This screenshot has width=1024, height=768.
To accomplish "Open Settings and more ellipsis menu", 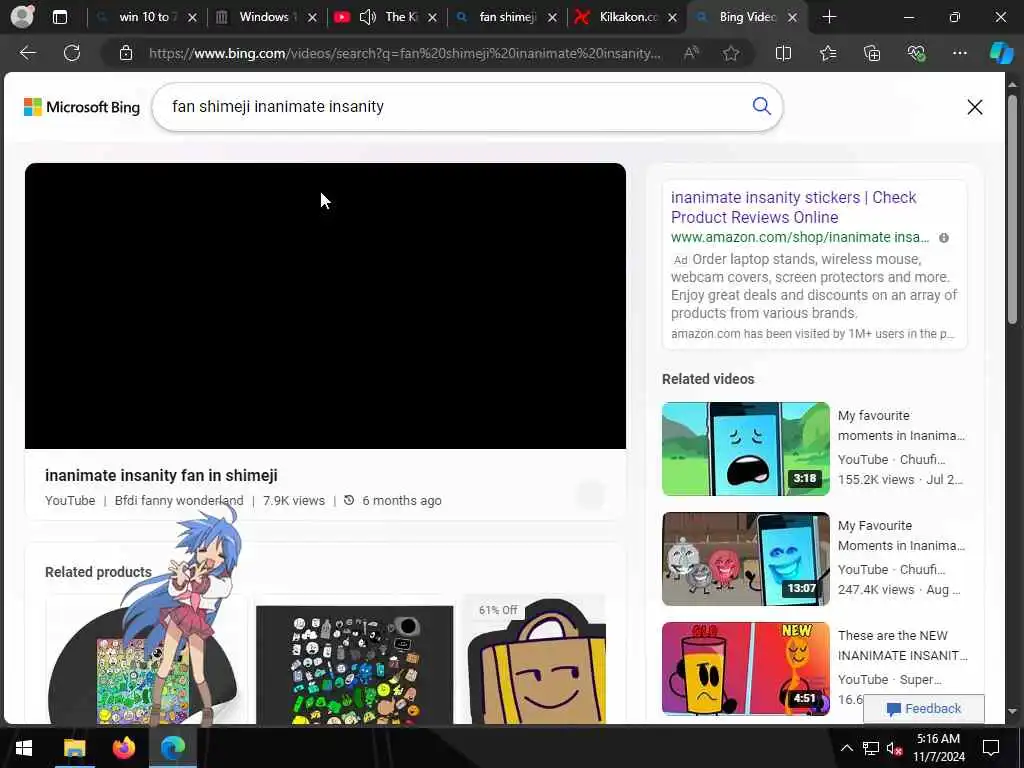I will 959,53.
